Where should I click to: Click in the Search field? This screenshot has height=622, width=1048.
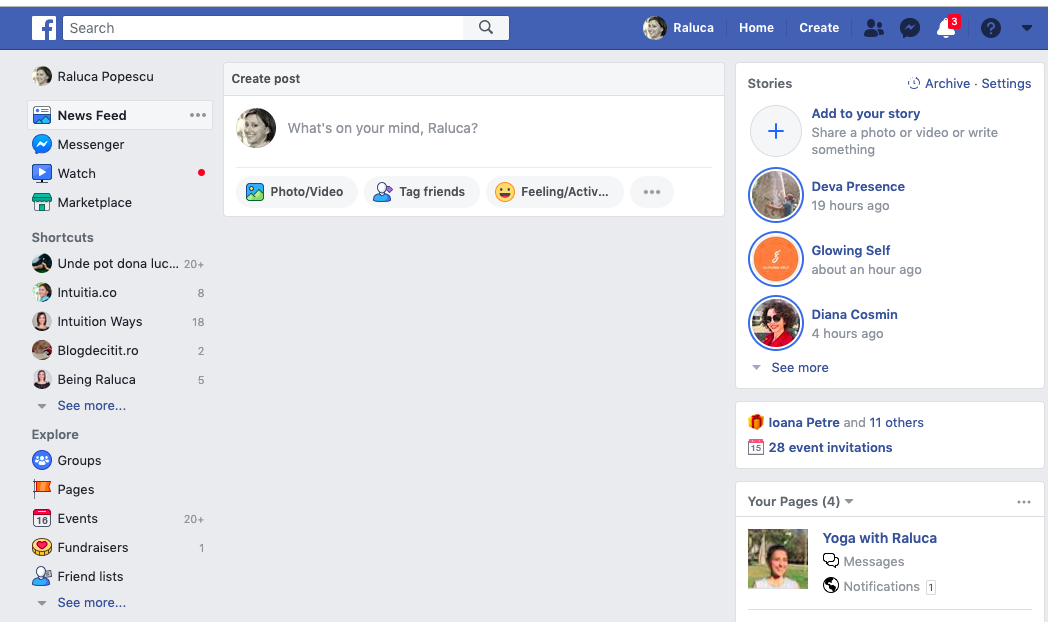click(263, 27)
